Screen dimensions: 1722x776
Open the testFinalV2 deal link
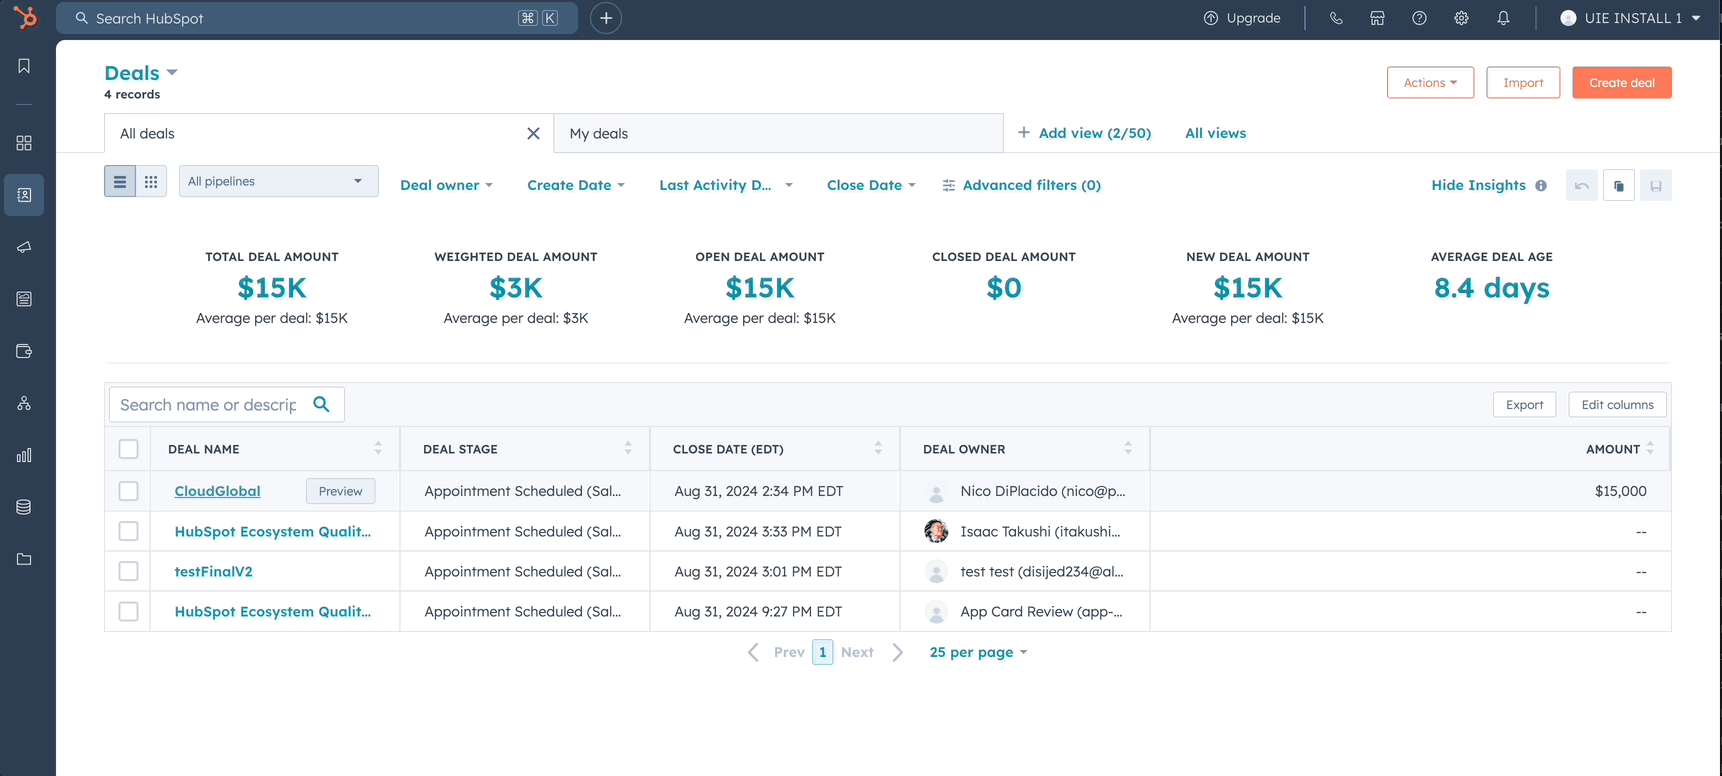[213, 571]
